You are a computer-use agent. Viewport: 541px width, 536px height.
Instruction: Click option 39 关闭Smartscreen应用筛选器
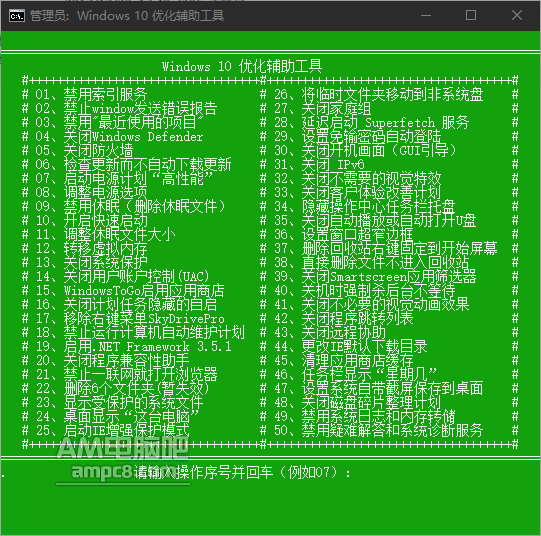click(375, 277)
